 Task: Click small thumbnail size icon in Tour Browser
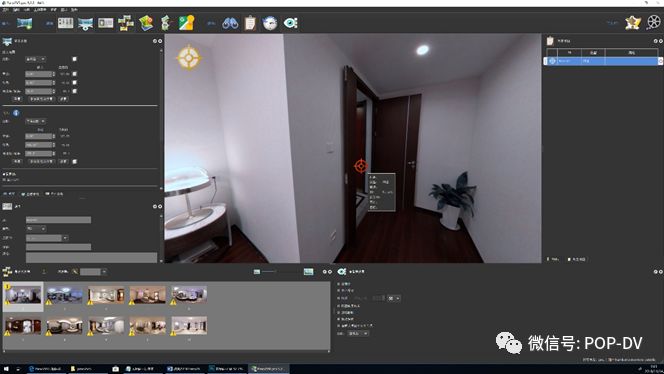tap(257, 271)
